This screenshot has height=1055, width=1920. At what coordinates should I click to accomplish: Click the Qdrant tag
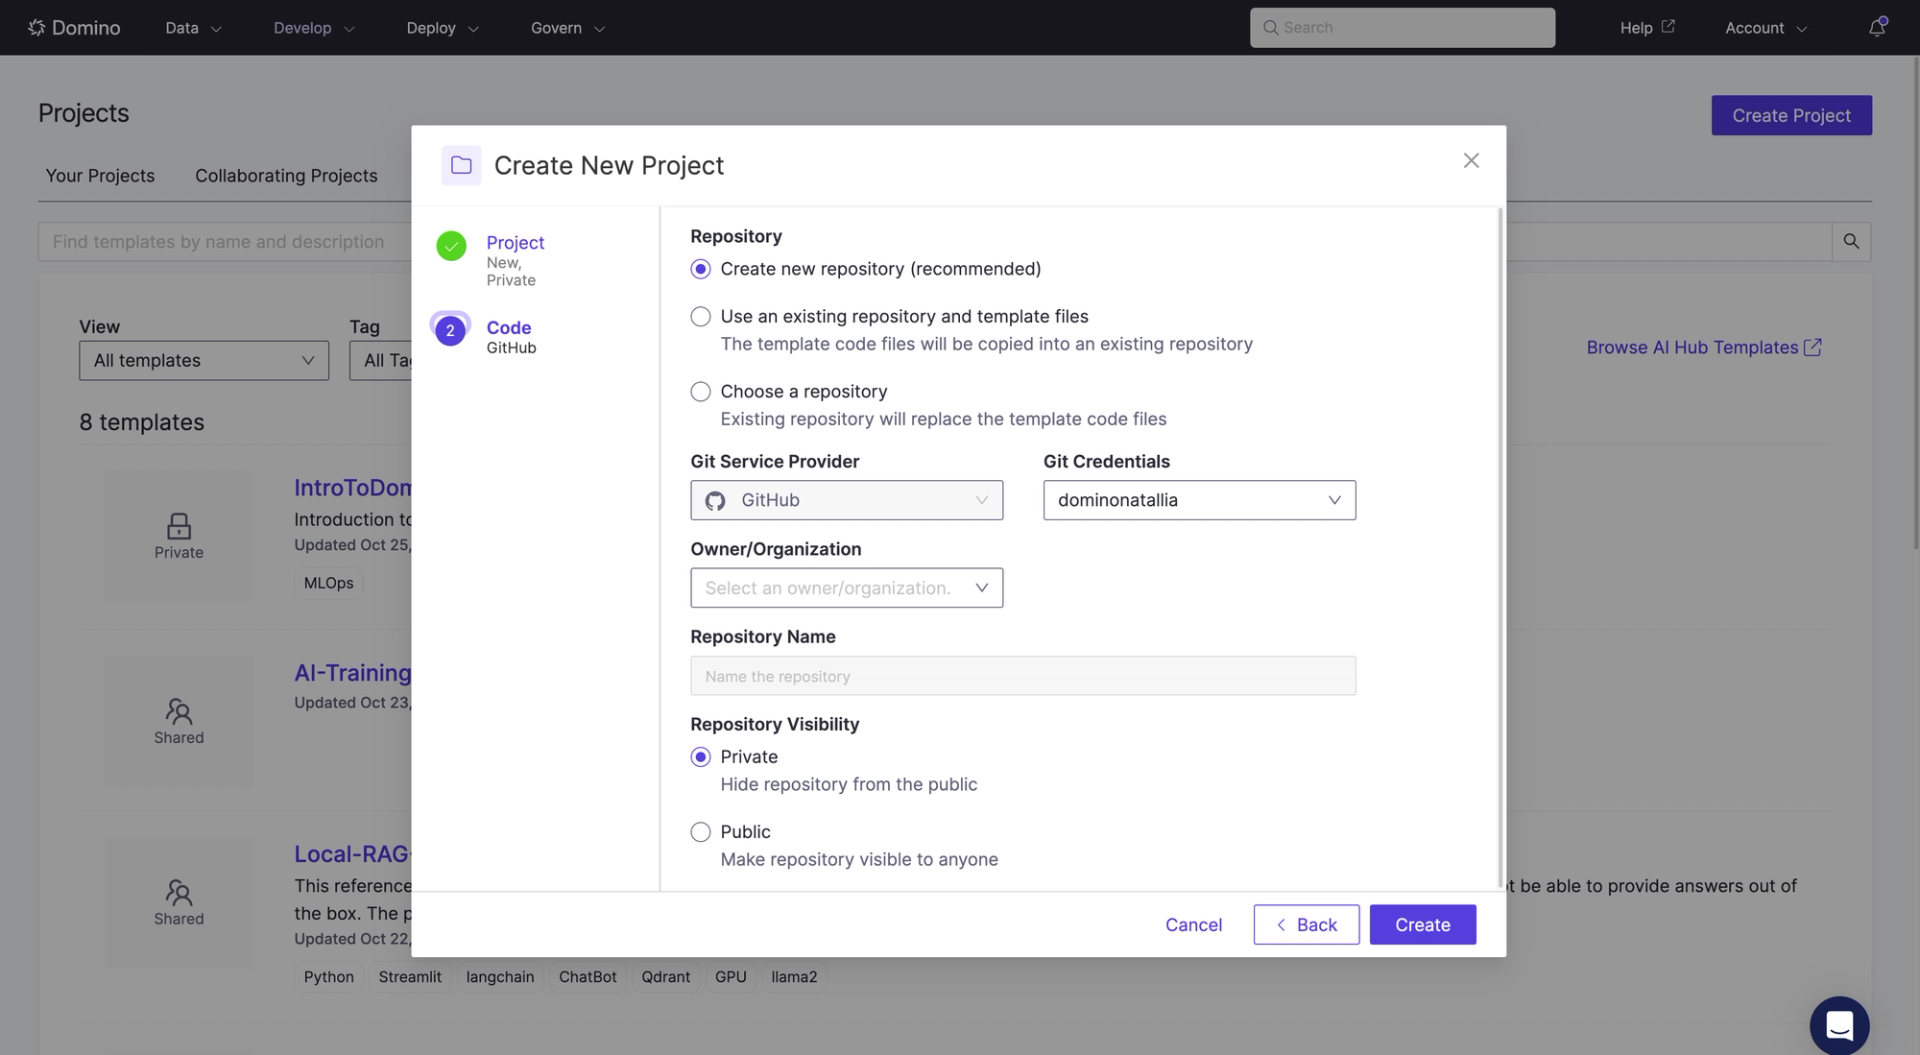[666, 977]
